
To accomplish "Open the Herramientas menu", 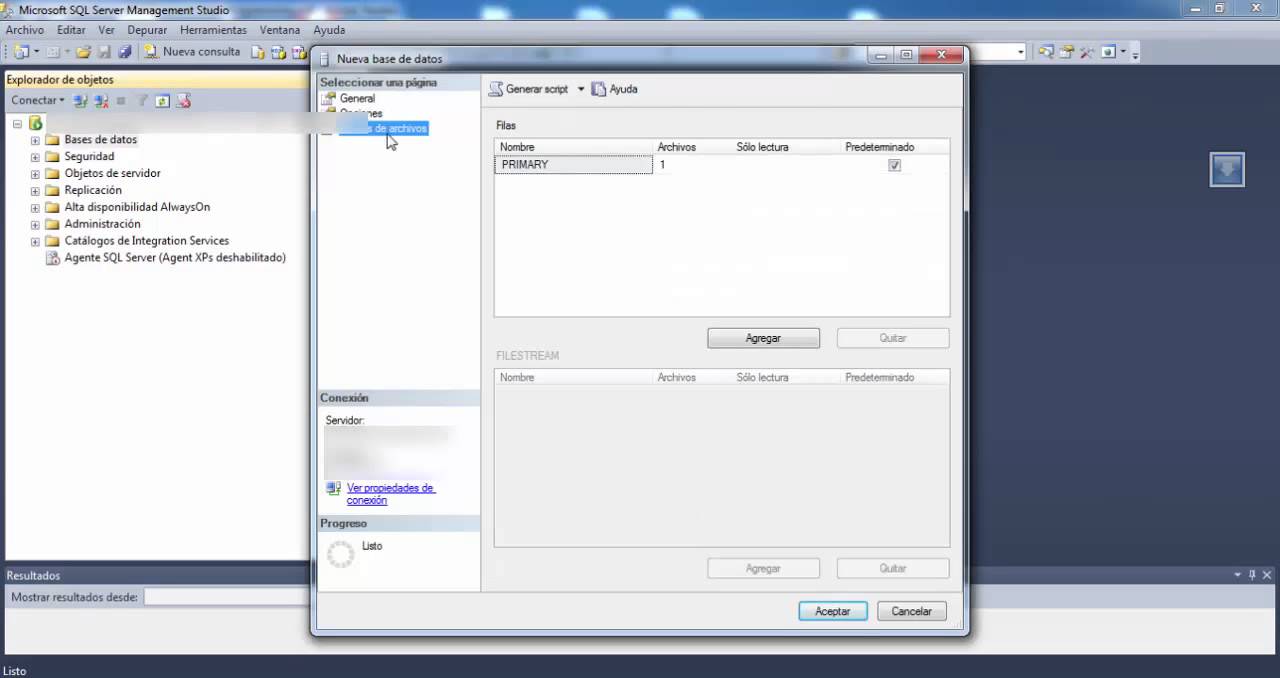I will click(213, 30).
